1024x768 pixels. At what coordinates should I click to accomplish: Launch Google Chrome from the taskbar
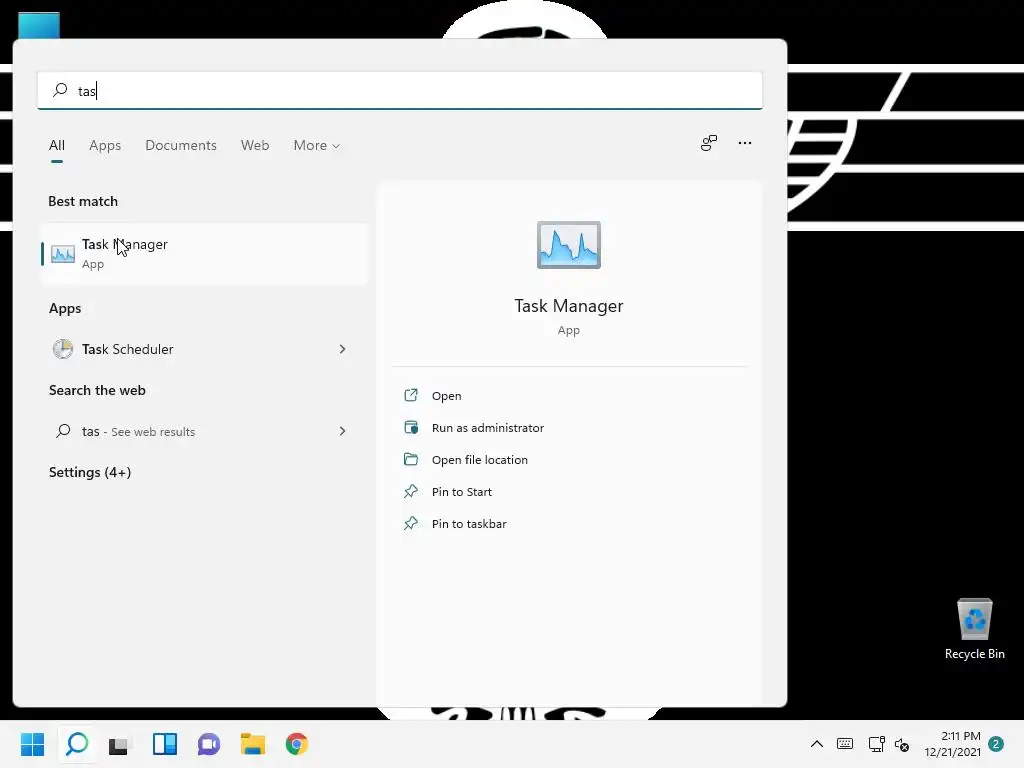[296, 744]
